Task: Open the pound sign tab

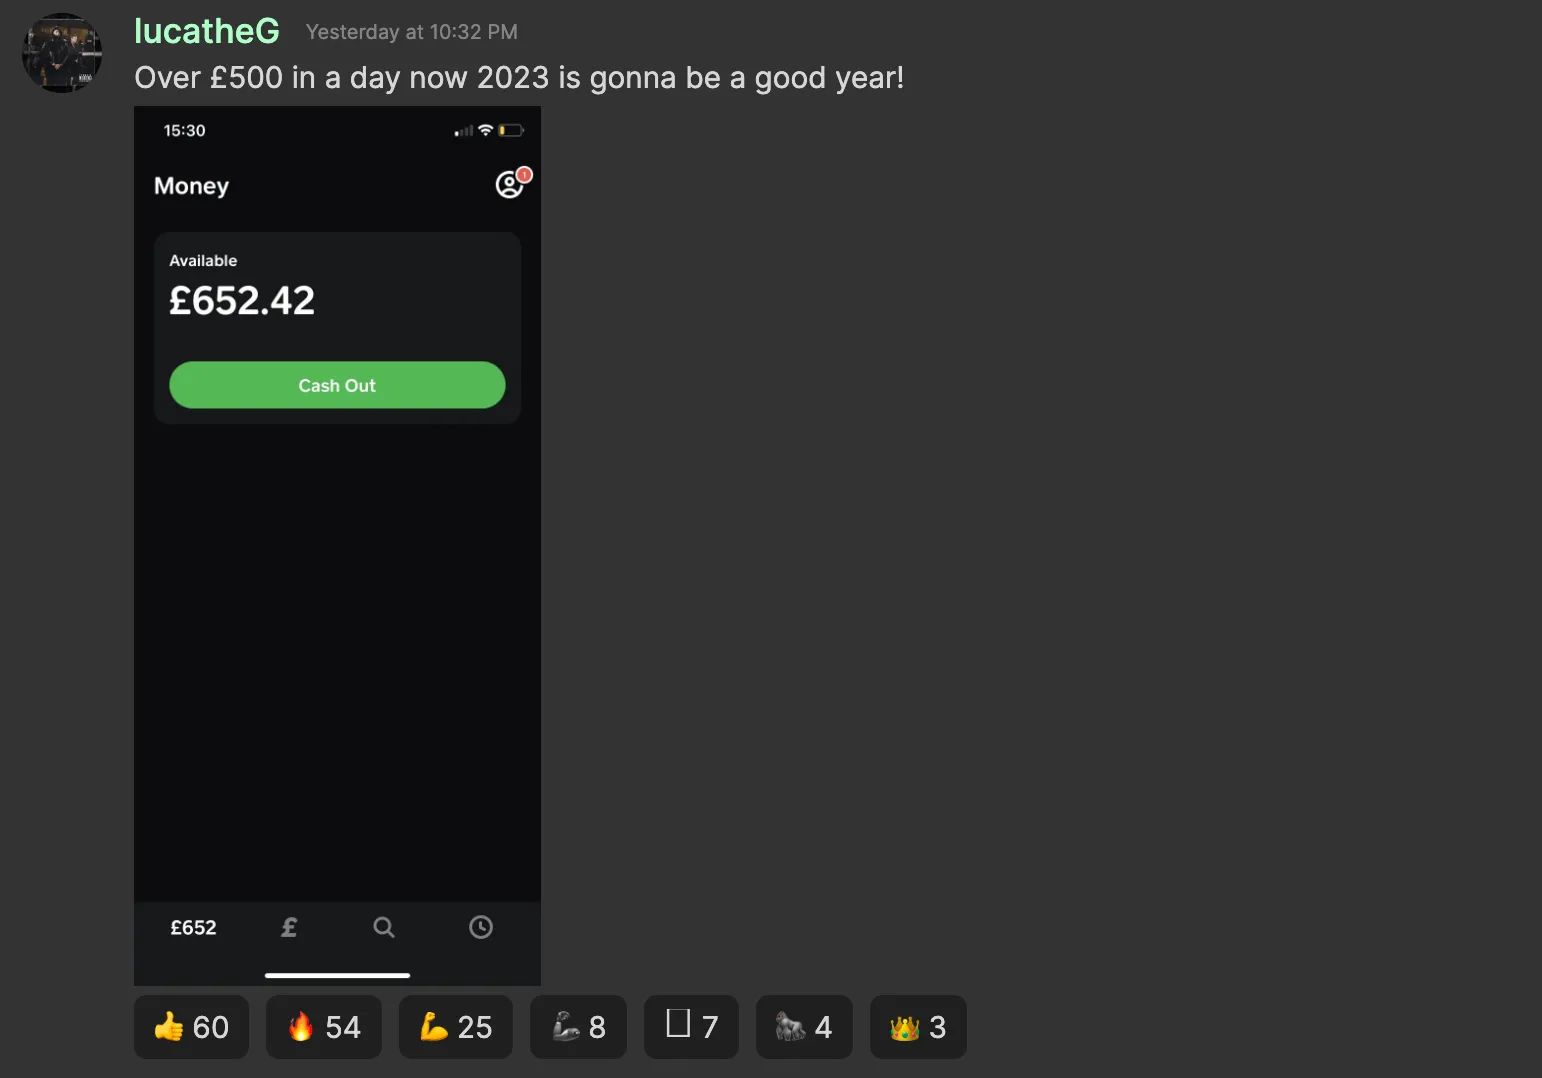Action: pyautogui.click(x=289, y=928)
